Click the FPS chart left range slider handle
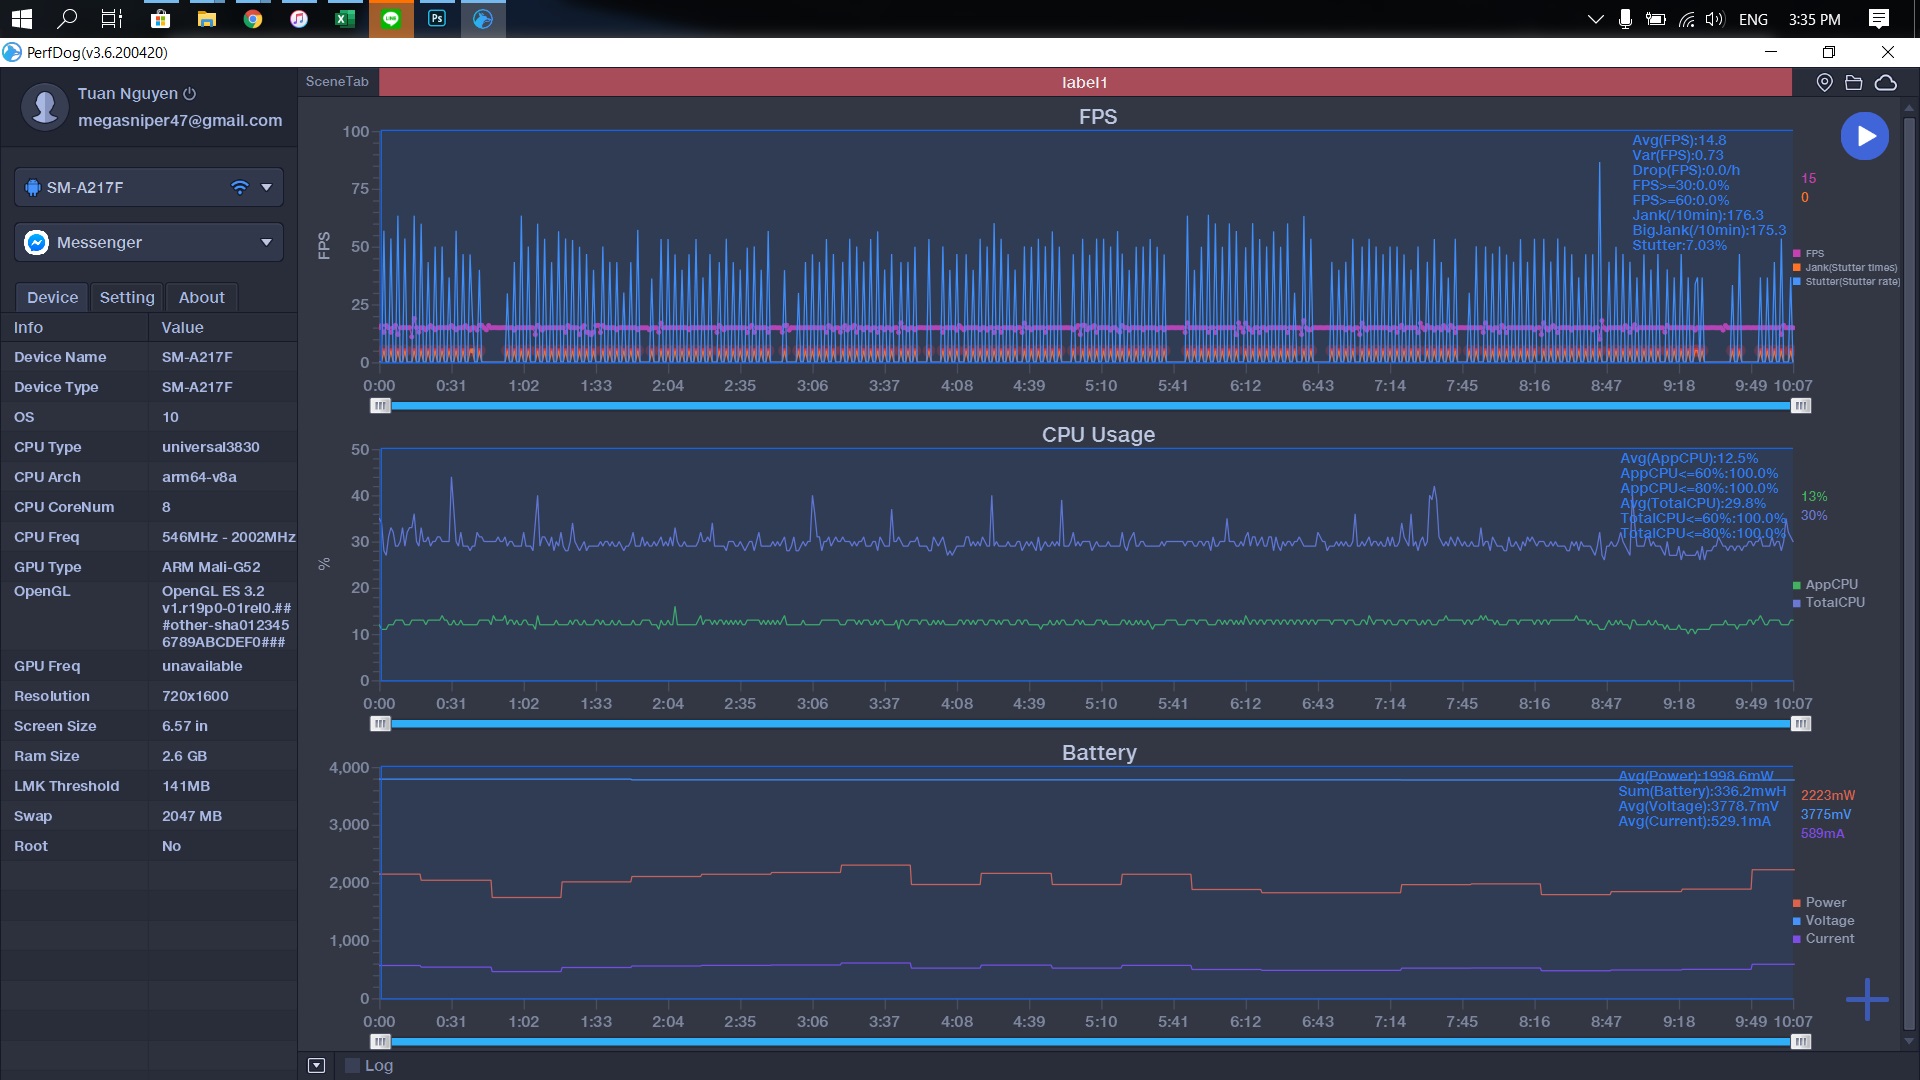1920x1080 pixels. point(380,406)
